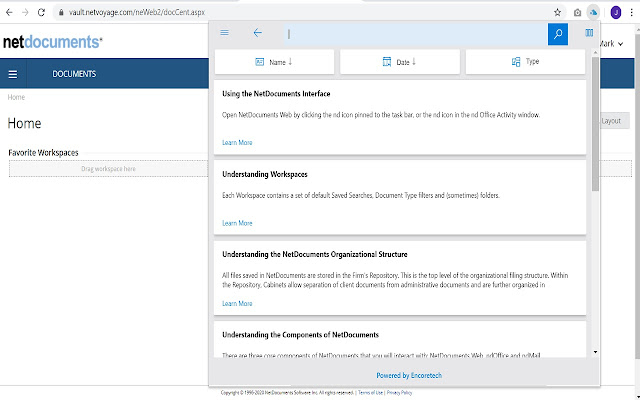Open the Privacy Policy footer link
The height and width of the screenshot is (400, 640).
[x=399, y=393]
